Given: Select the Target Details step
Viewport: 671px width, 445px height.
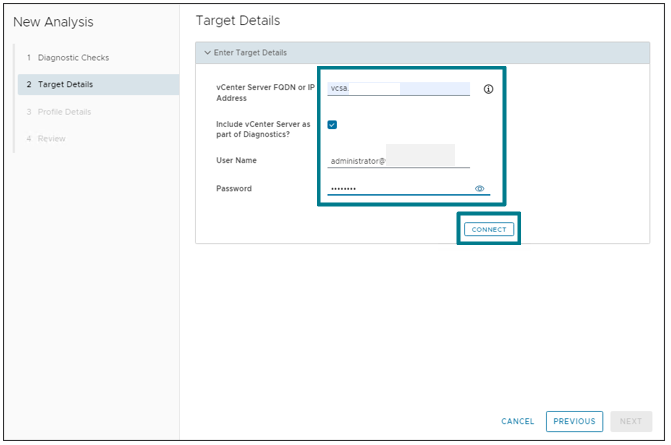Looking at the screenshot, I should (68, 84).
